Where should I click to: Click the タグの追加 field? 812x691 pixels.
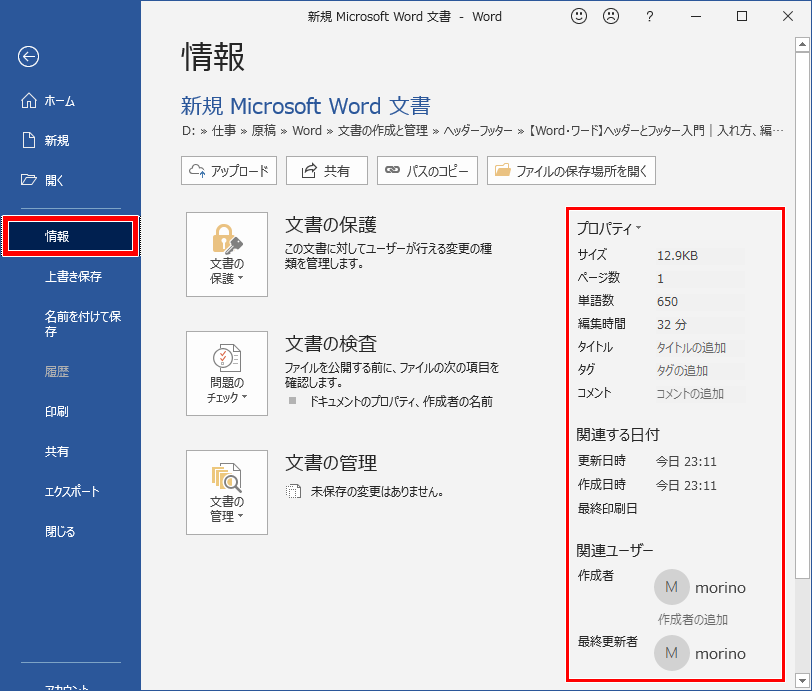700,370
